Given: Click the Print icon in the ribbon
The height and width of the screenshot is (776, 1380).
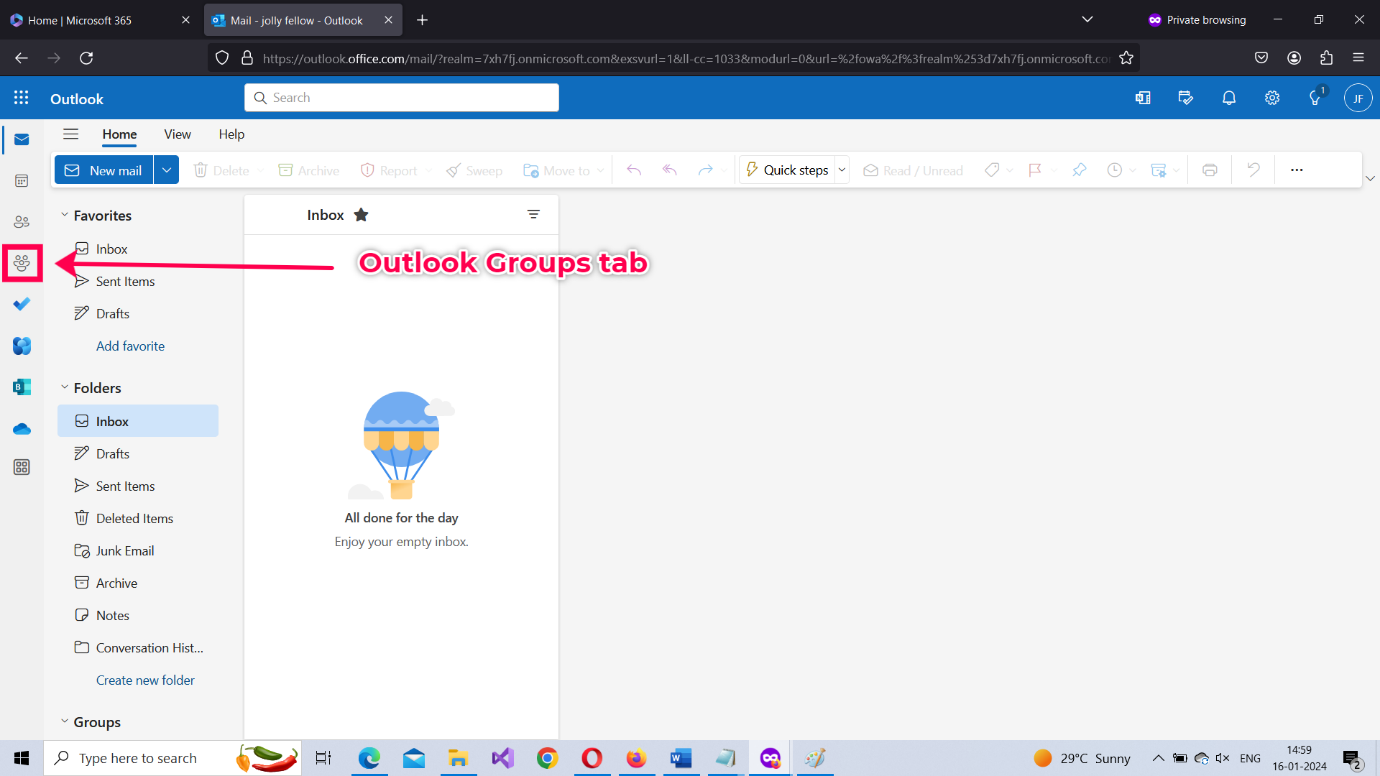Looking at the screenshot, I should click(x=1210, y=171).
